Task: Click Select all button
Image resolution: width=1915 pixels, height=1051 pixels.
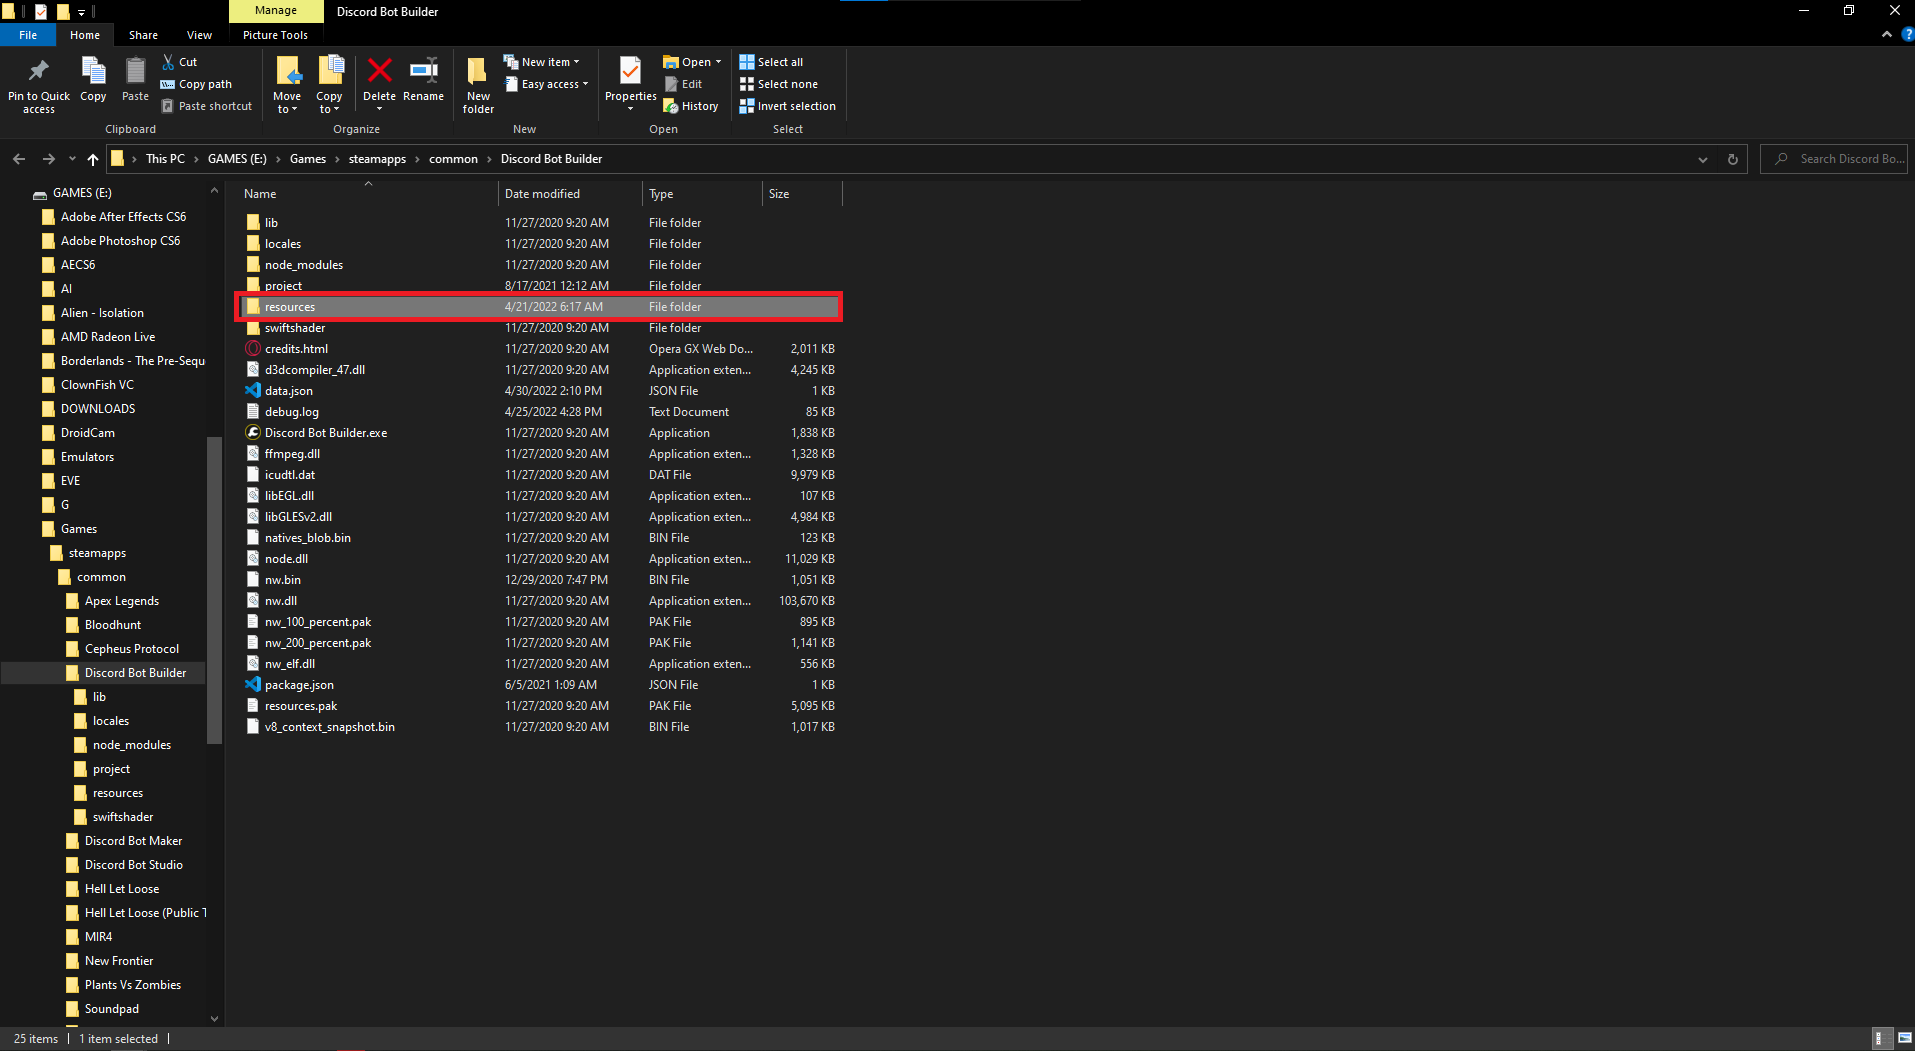Action: click(x=771, y=62)
